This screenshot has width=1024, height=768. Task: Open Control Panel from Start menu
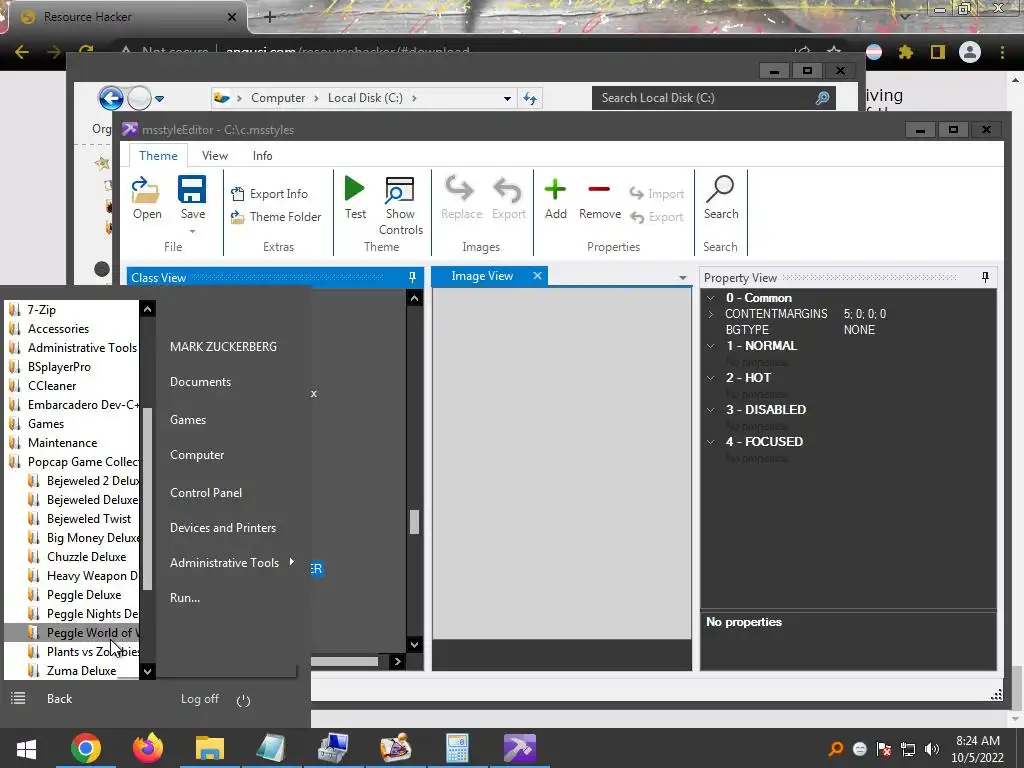point(206,493)
